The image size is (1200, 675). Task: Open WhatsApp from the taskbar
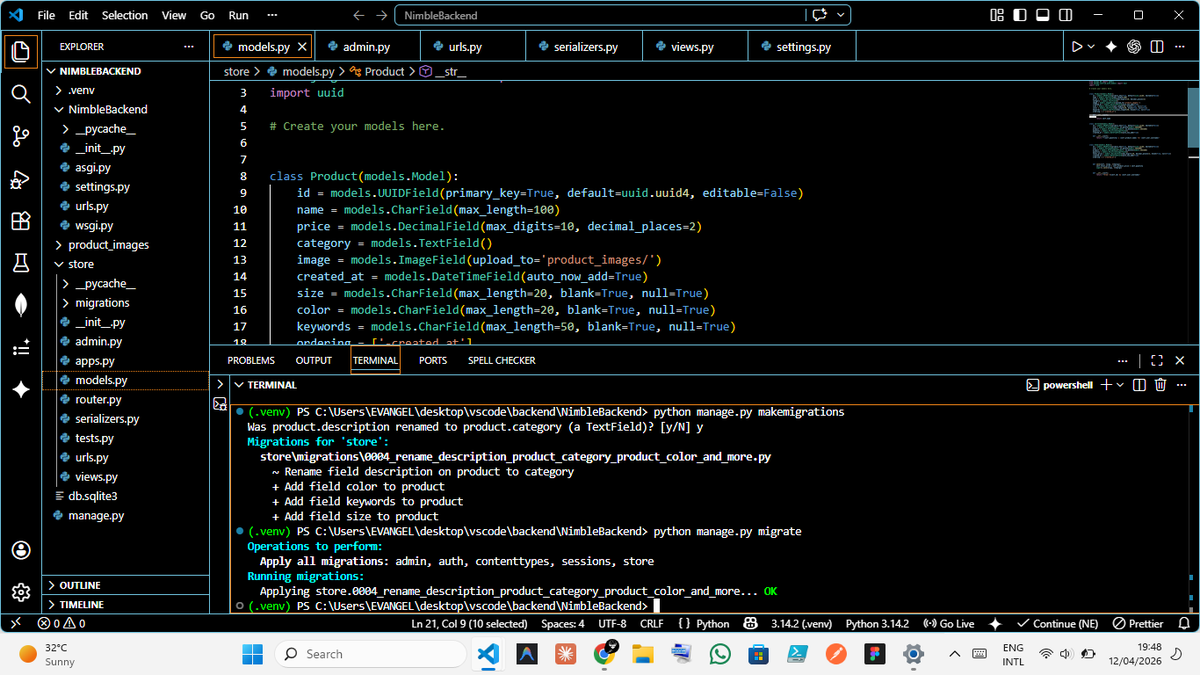pyautogui.click(x=720, y=653)
